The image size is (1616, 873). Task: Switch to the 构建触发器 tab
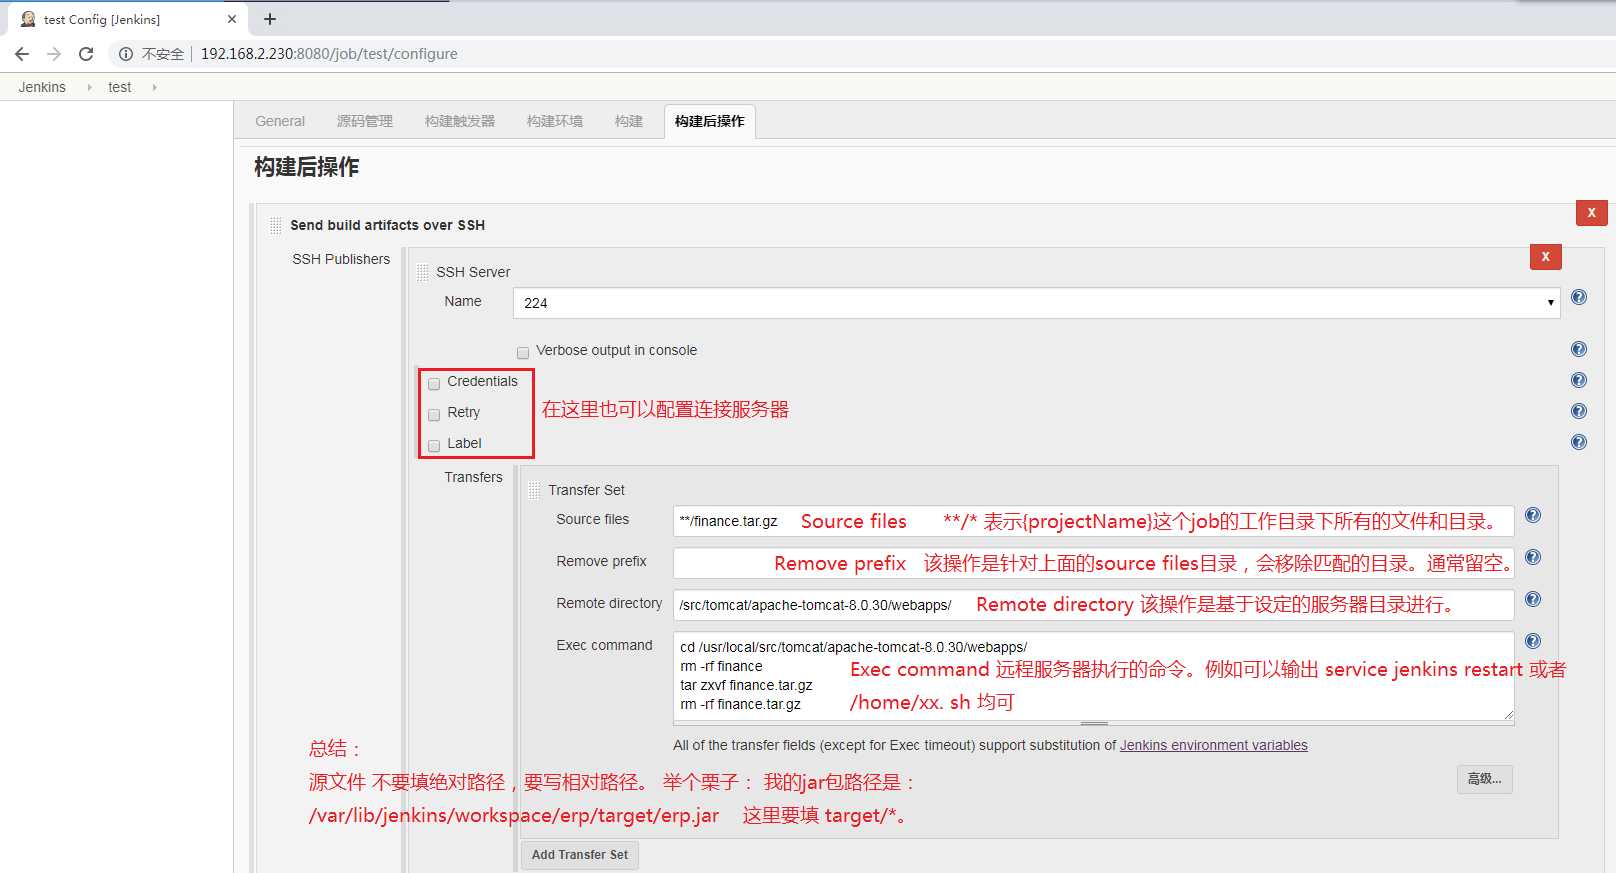pyautogui.click(x=460, y=121)
